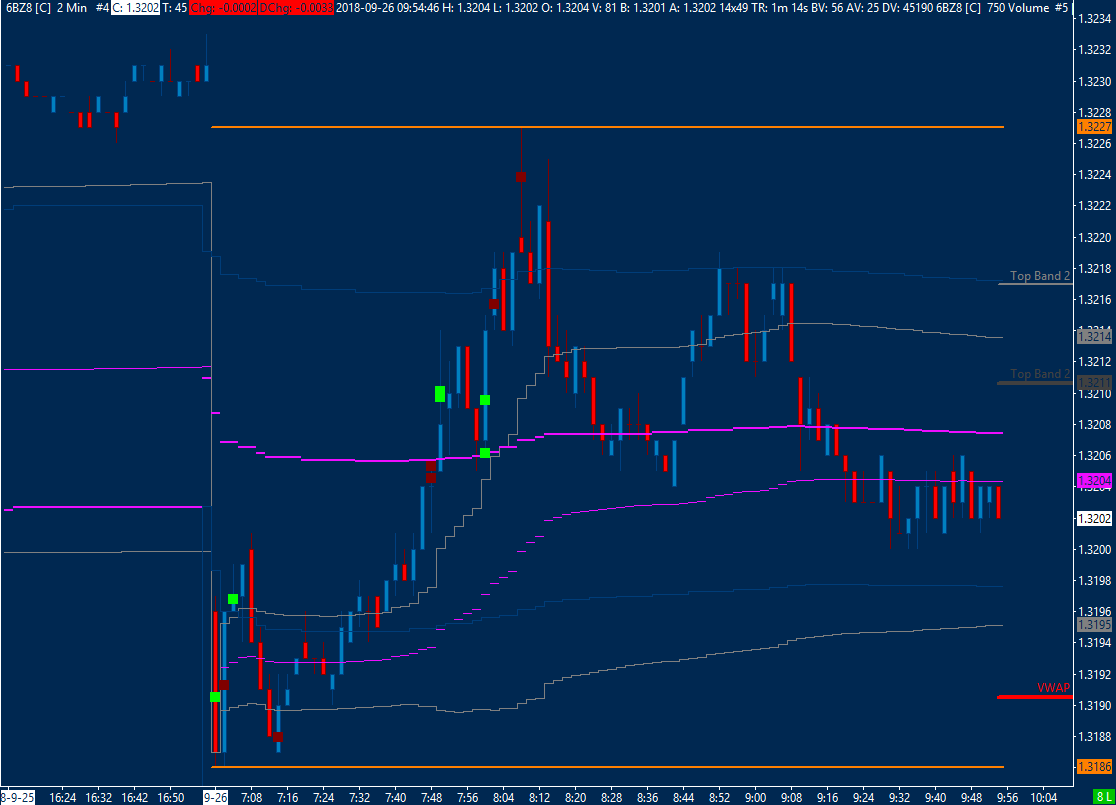Click the 1.3198 price axis label
1116x805 pixels.
click(1095, 580)
